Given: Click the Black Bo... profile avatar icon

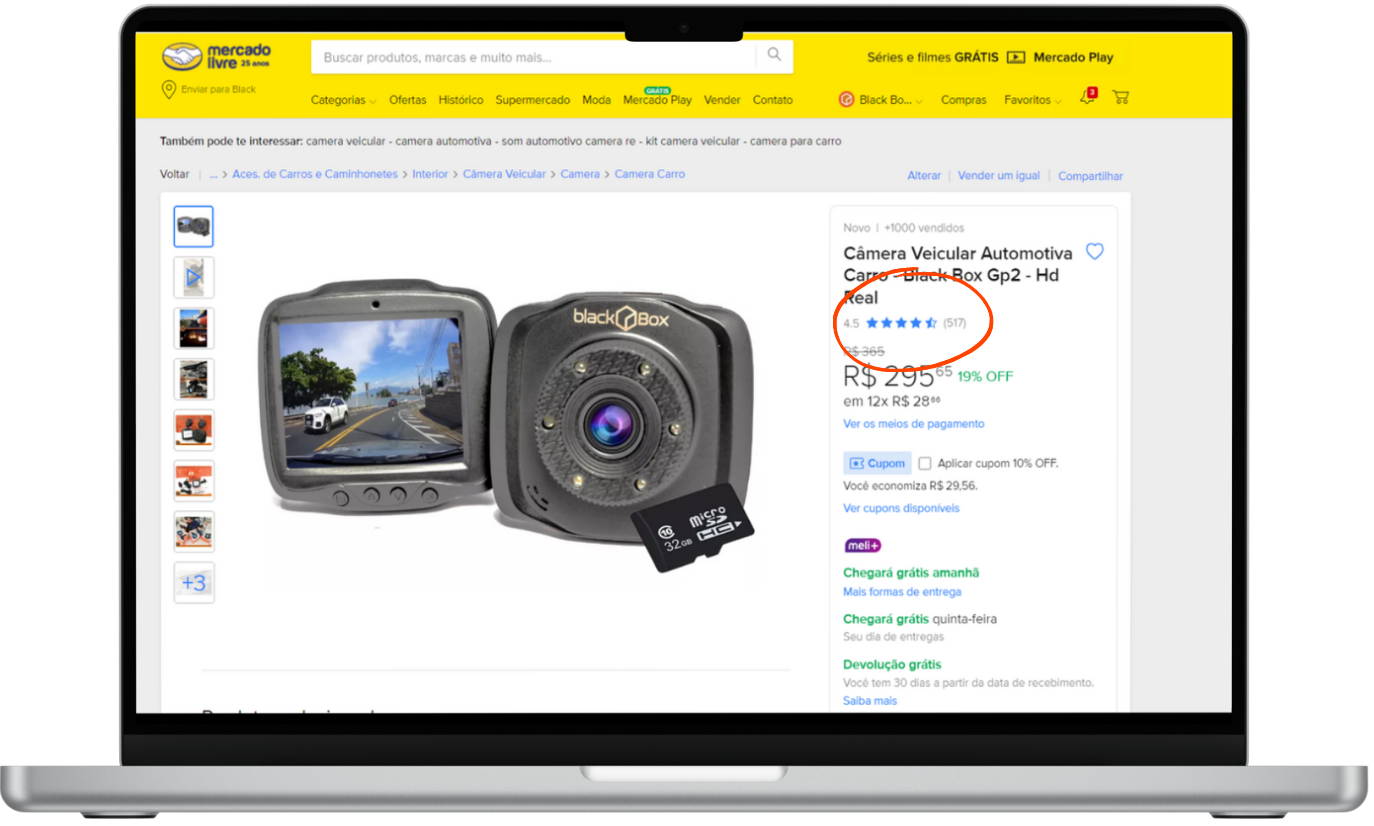Looking at the screenshot, I should click(x=846, y=100).
